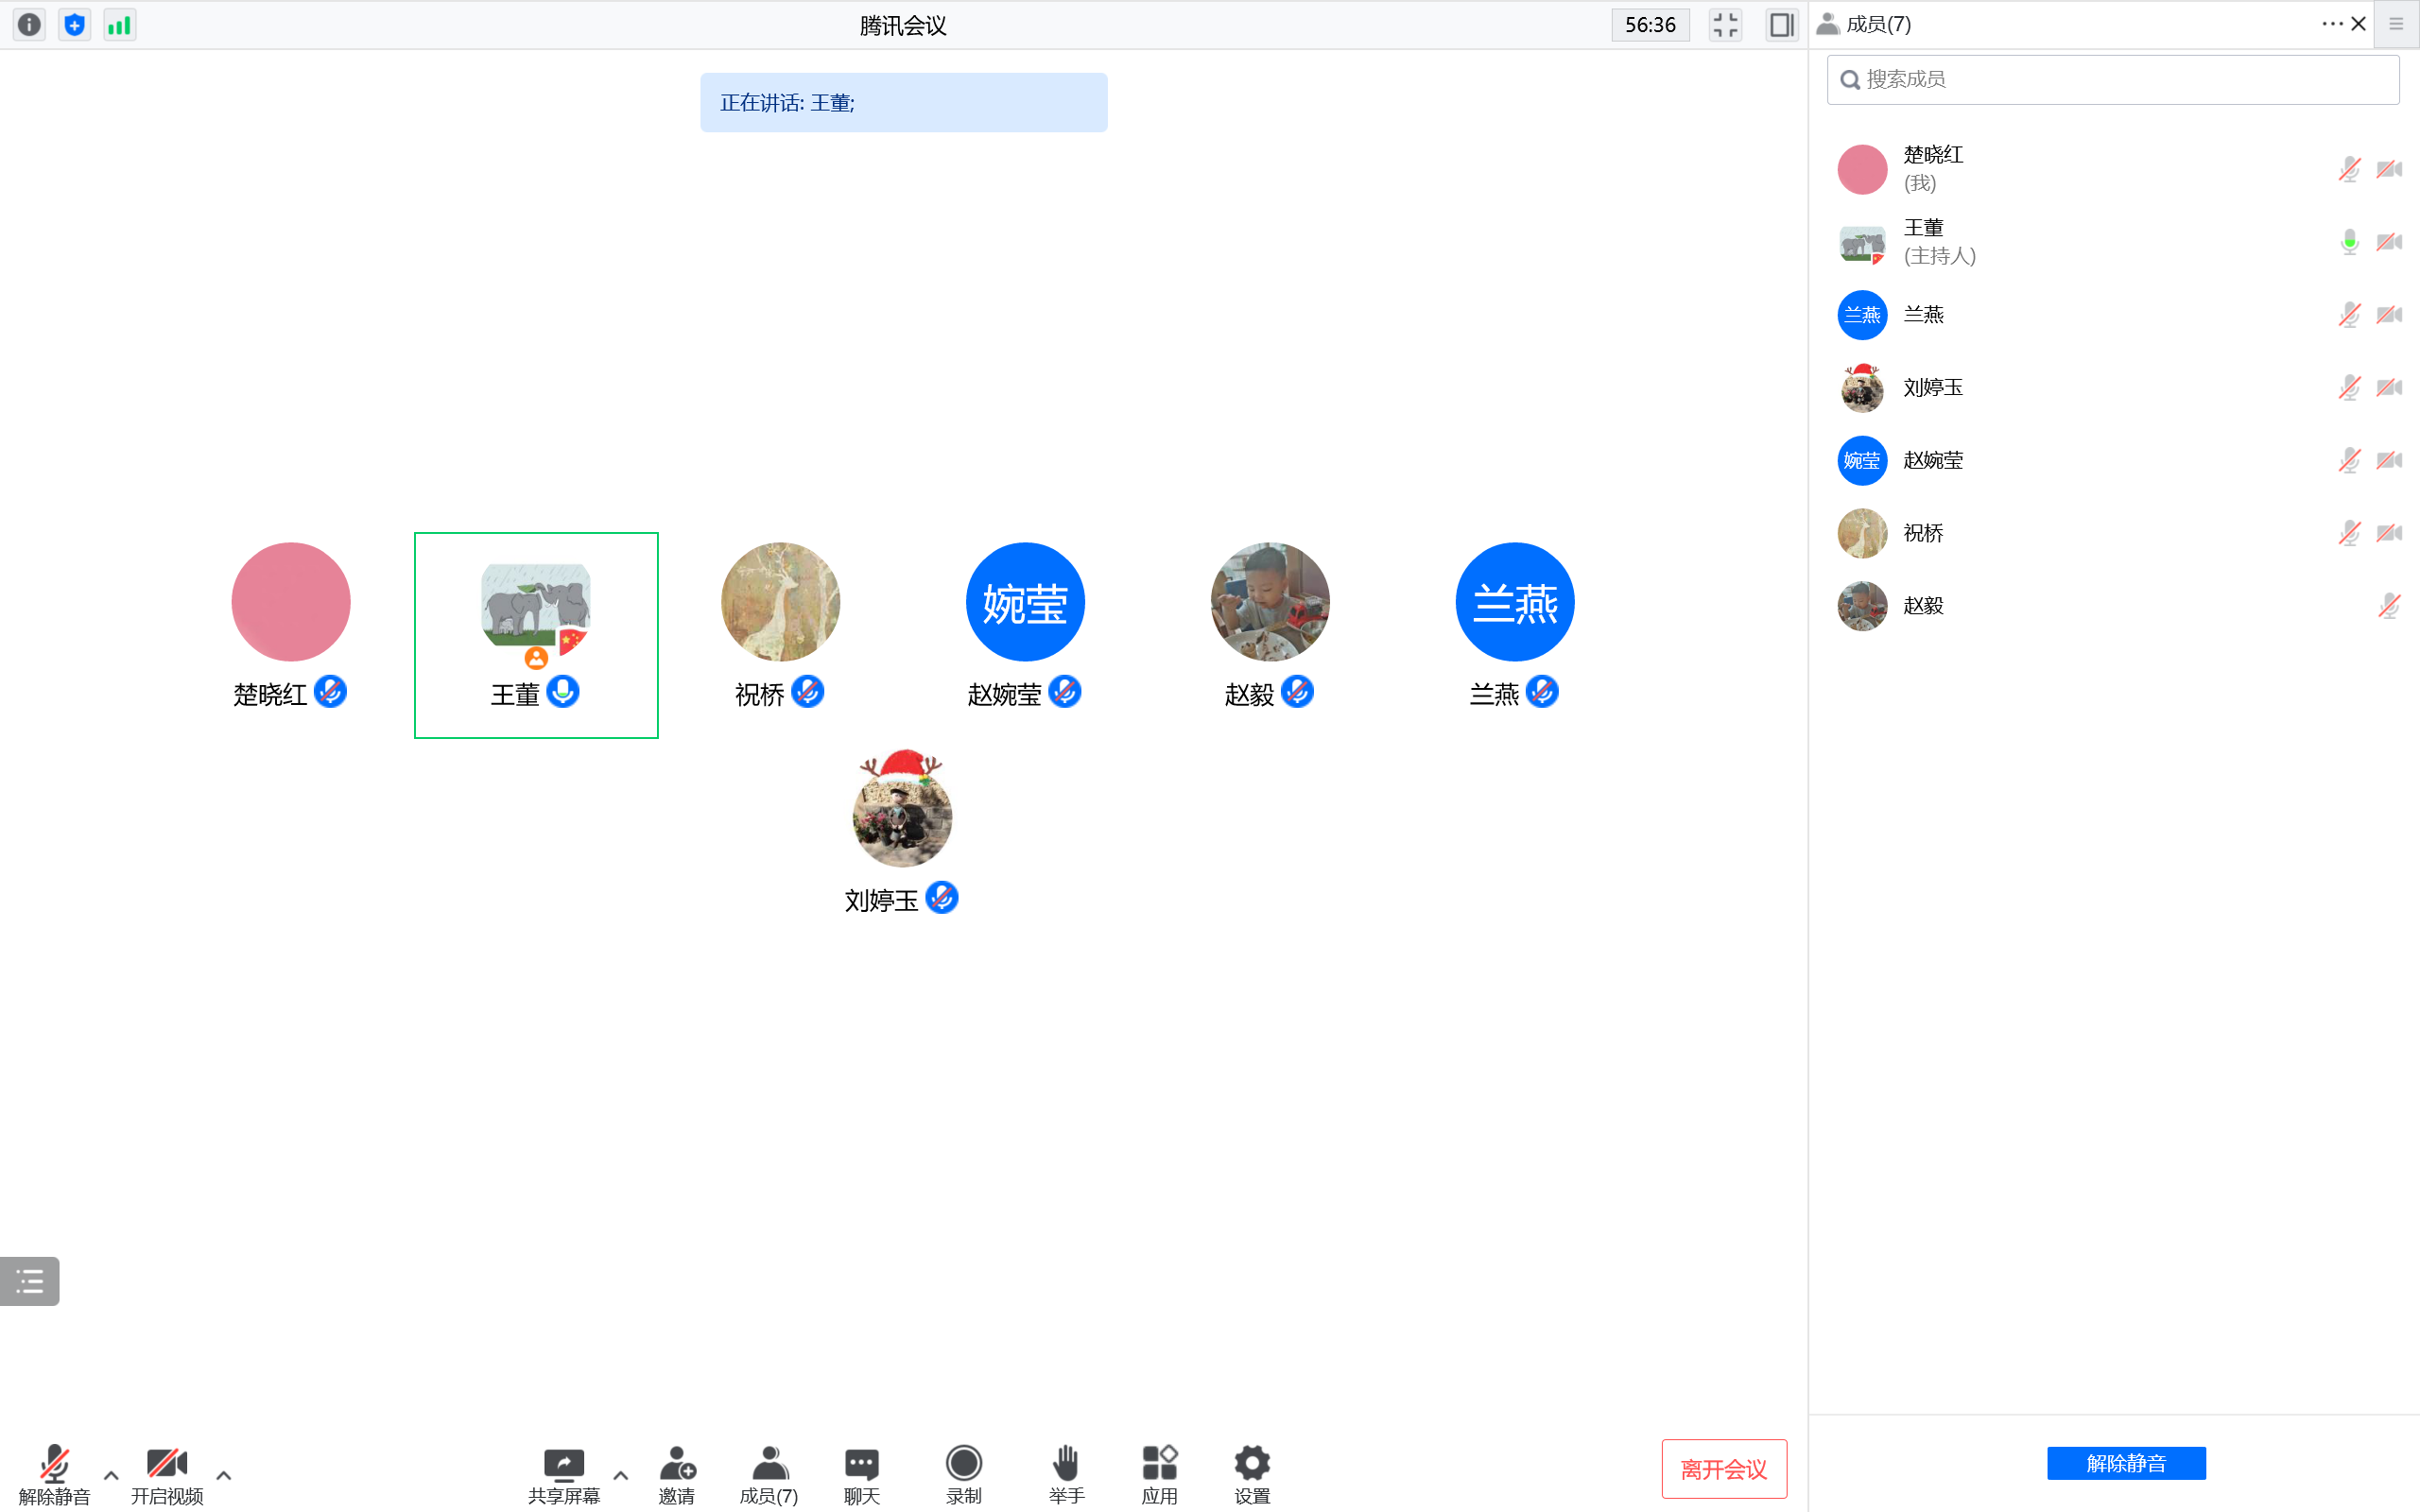The height and width of the screenshot is (1512, 2420).
Task: Expand share screen options arrow
Action: coord(621,1475)
